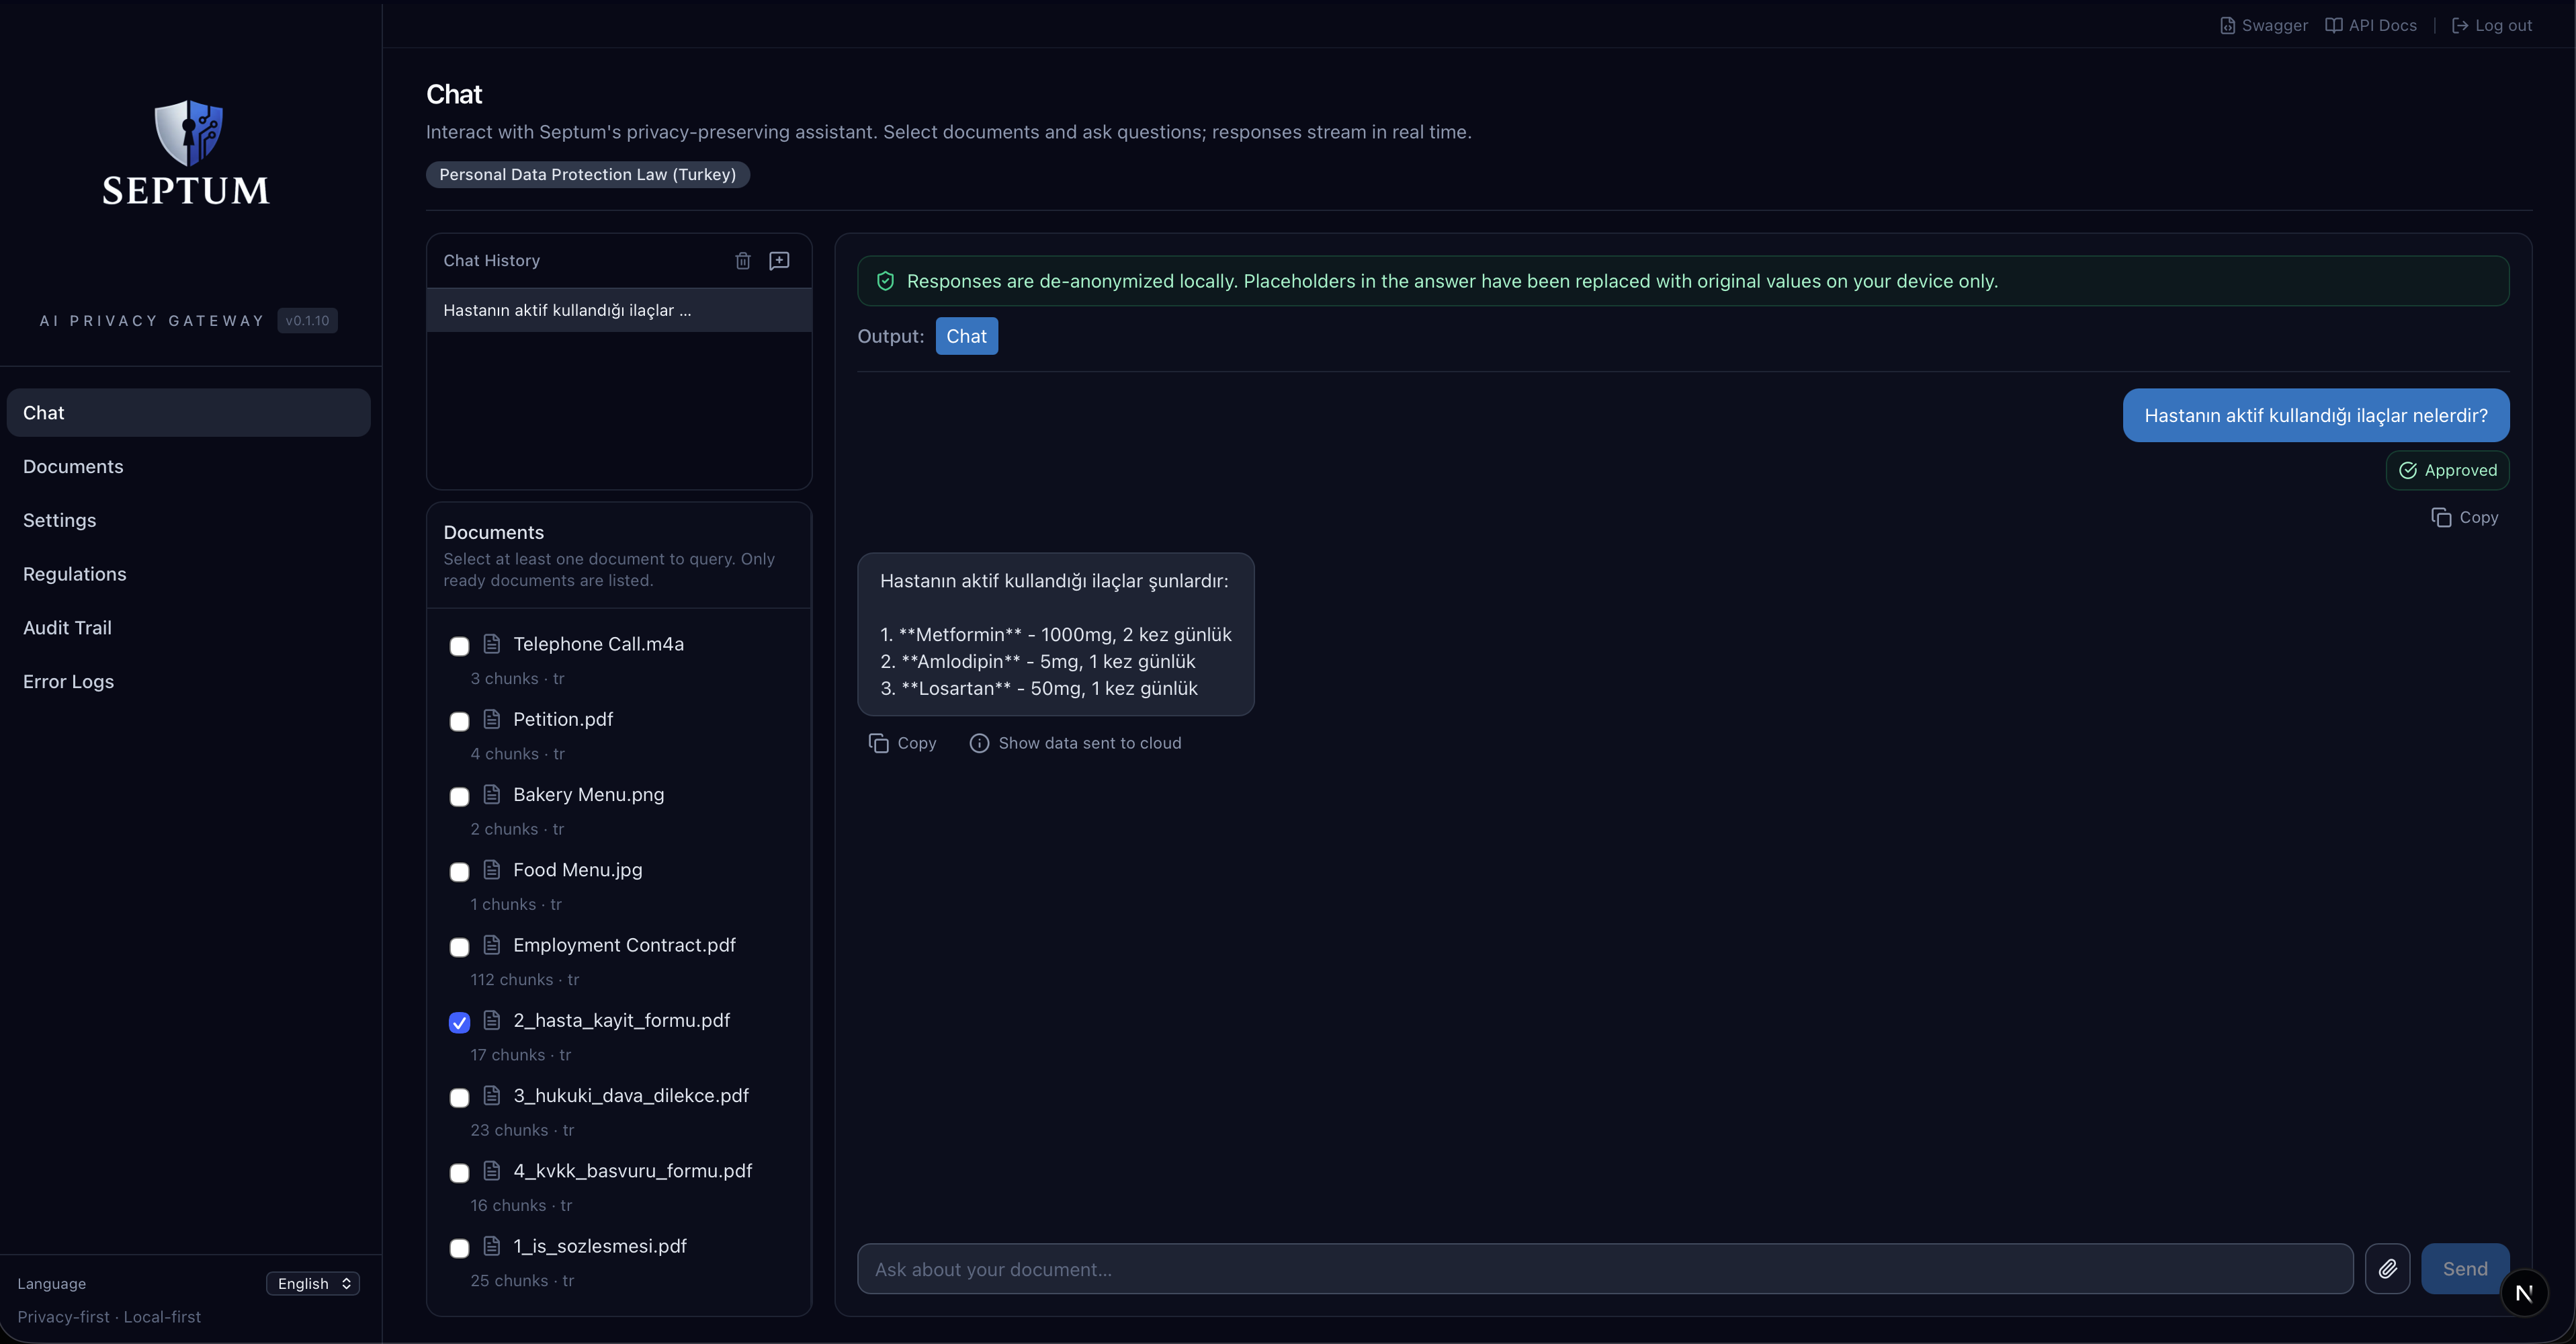Click the paperclip attach file icon
The image size is (2576, 1344).
coord(2387,1269)
